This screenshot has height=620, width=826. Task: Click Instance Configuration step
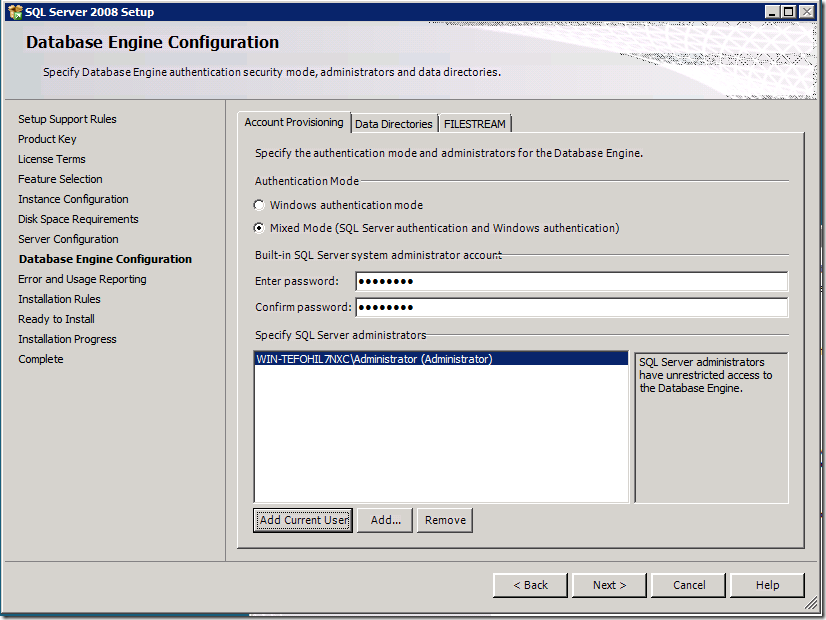click(x=73, y=199)
